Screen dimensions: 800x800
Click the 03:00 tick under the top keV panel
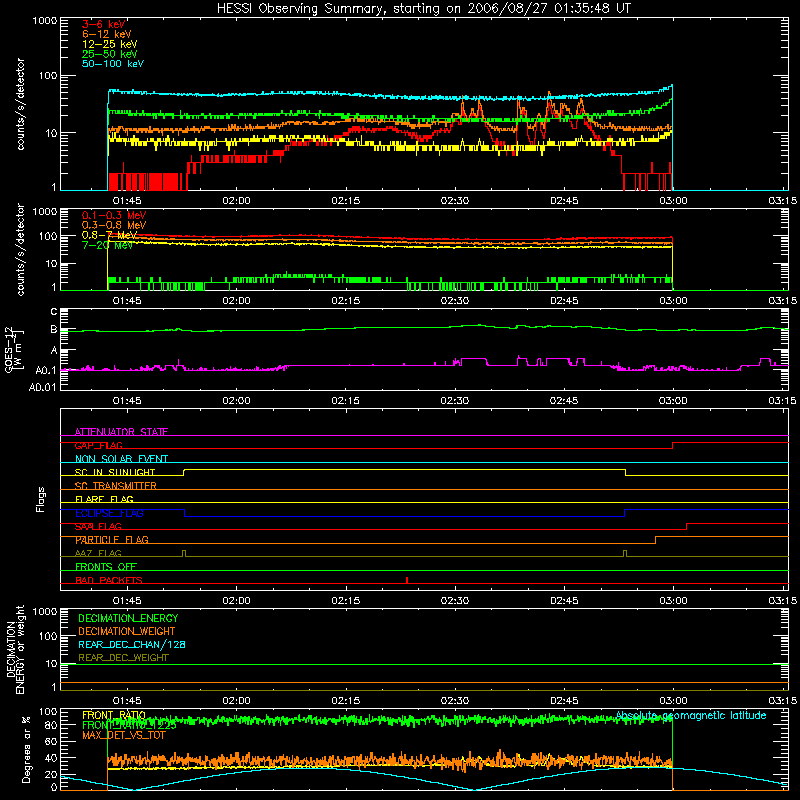coord(673,201)
